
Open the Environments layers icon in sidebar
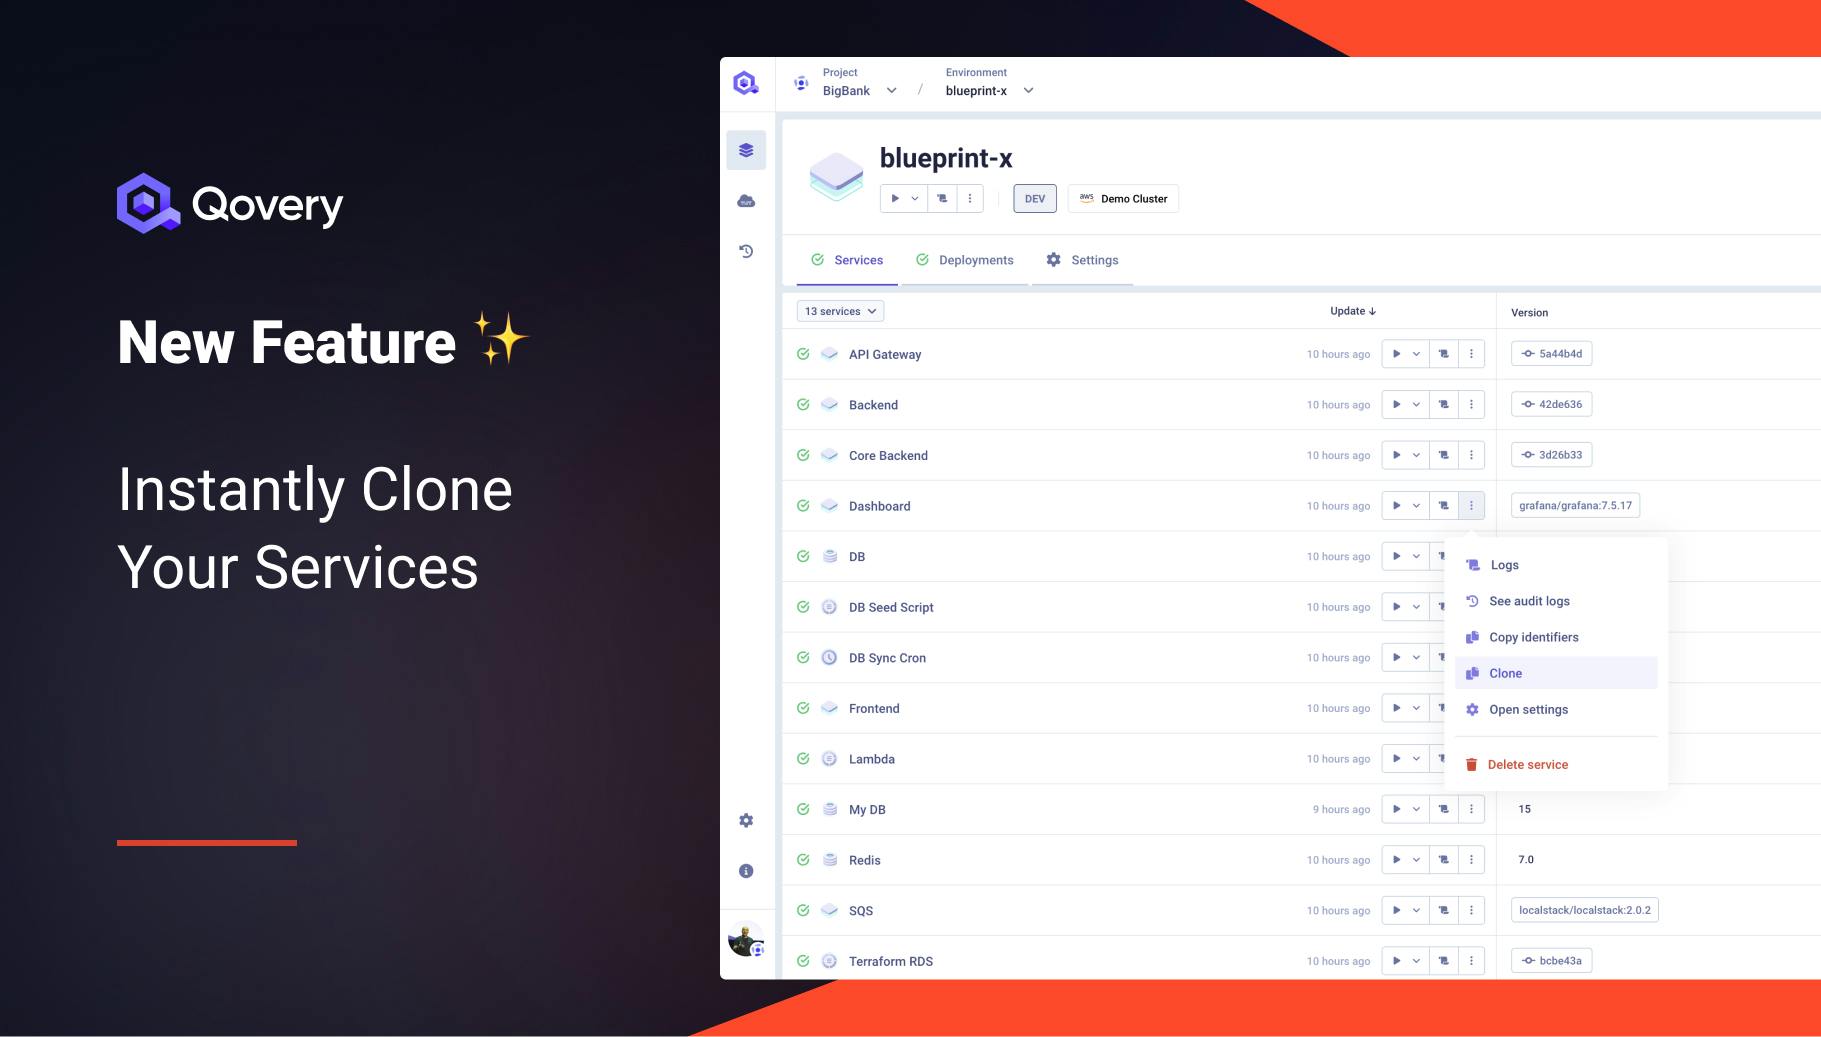point(746,149)
